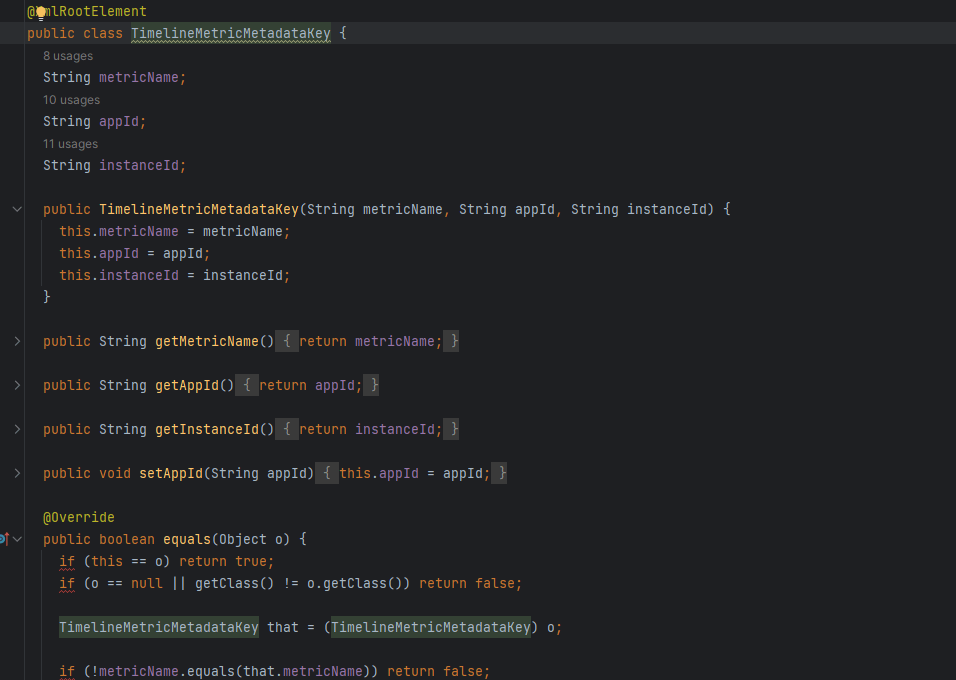Expand the folded getMetricName method
Viewport: 956px width, 680px height.
(17, 342)
